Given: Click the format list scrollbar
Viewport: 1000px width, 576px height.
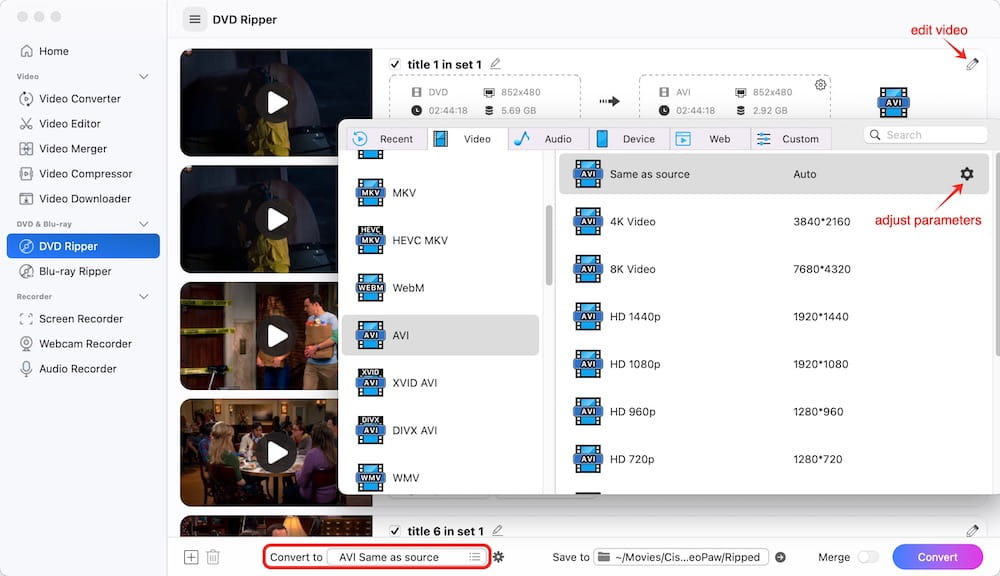Looking at the screenshot, I should 549,245.
